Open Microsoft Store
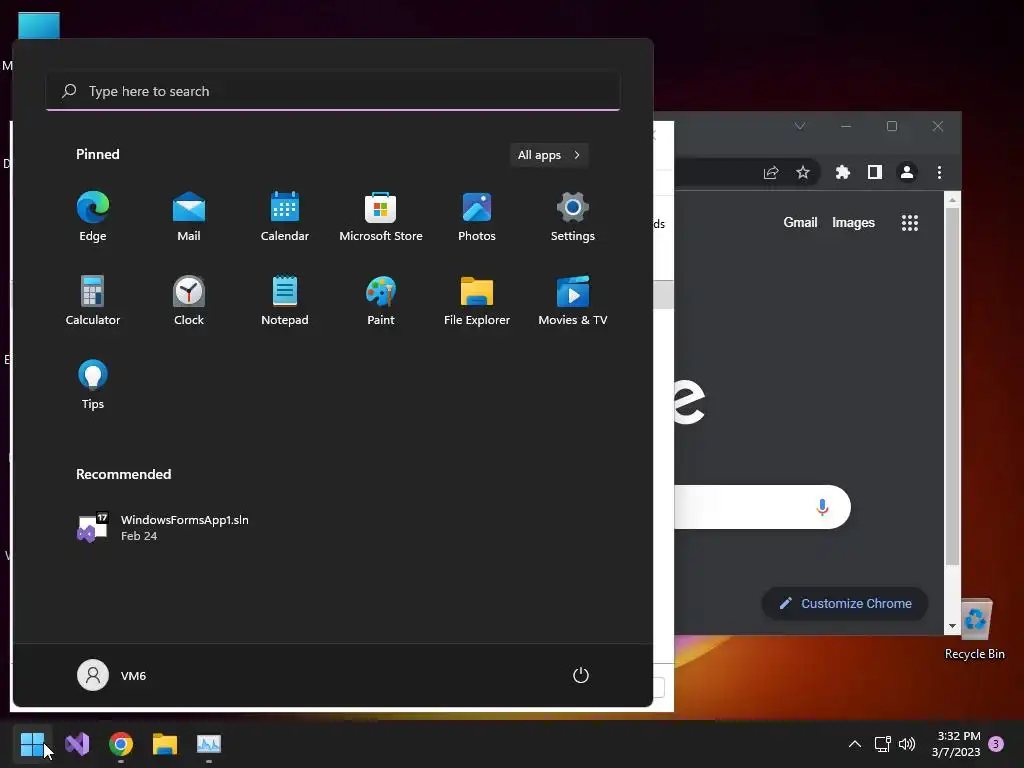The width and height of the screenshot is (1024, 768). 381,217
